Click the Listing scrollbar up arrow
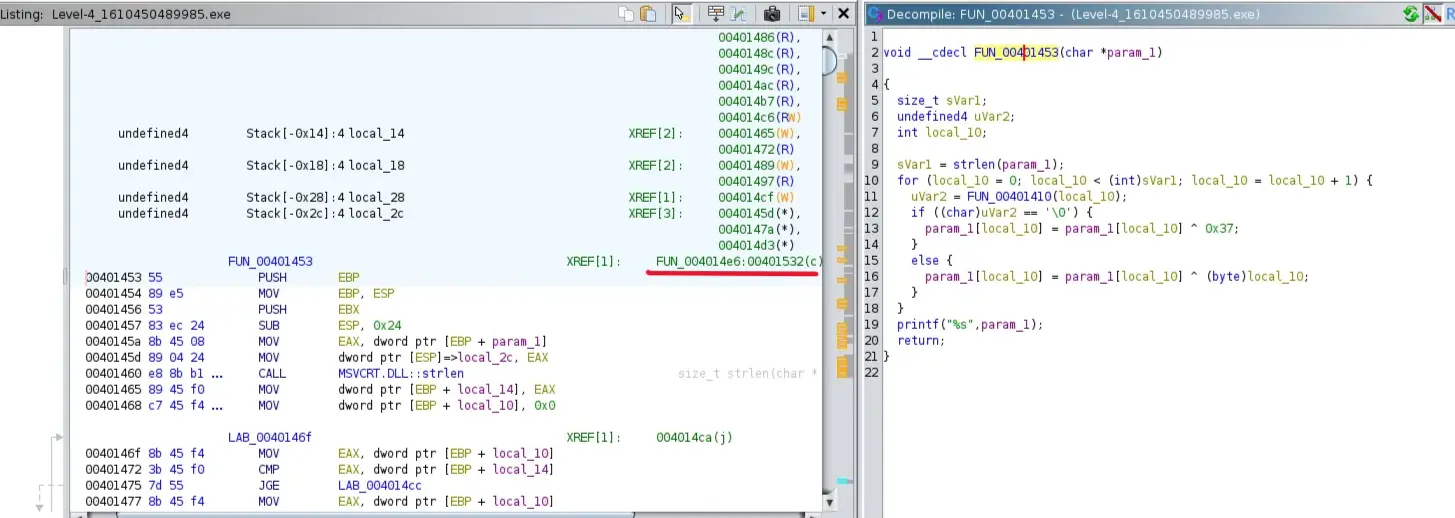 tap(830, 36)
